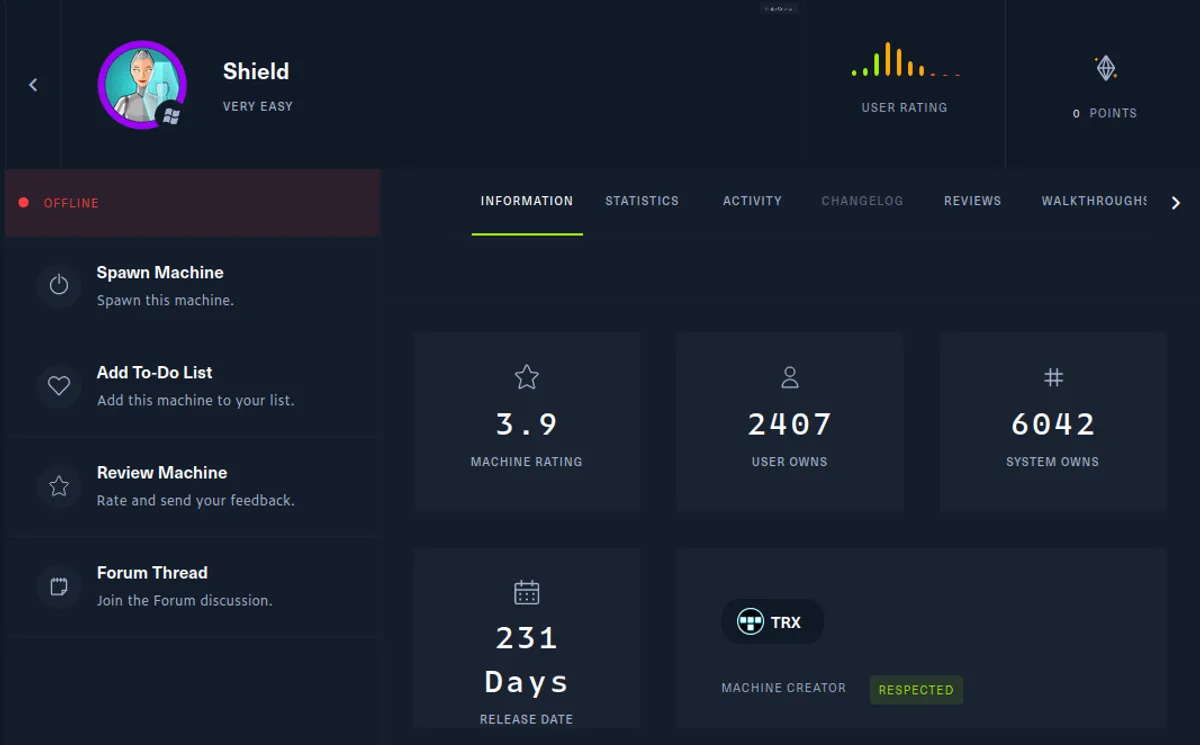Open the Forum Thread chat icon
Viewport: 1200px width, 745px height.
click(x=59, y=586)
